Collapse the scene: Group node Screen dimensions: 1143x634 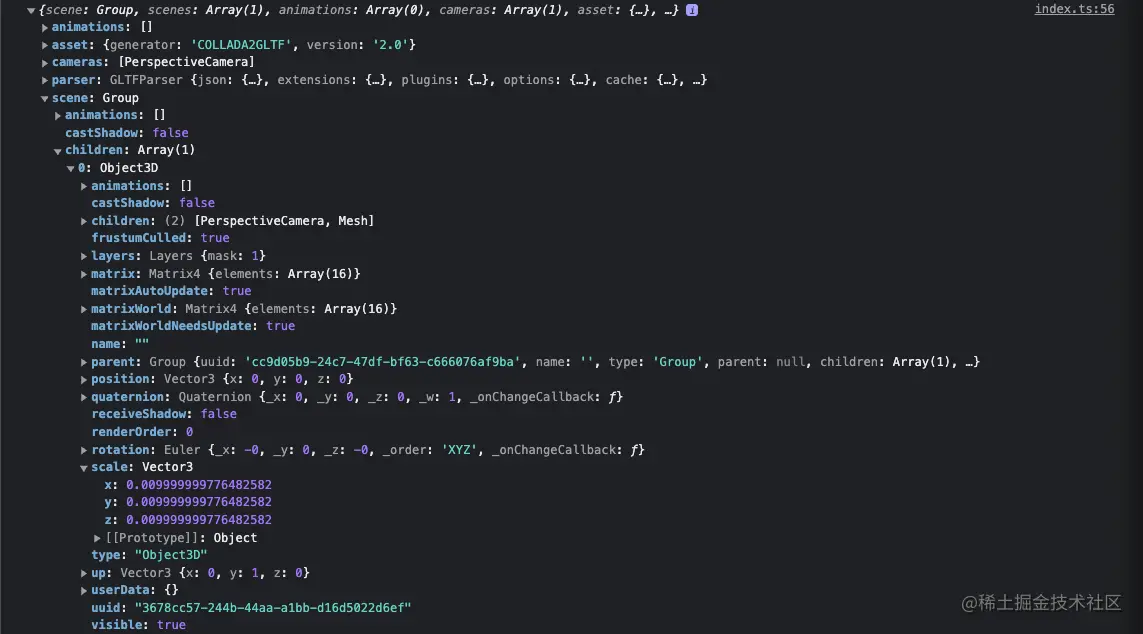(x=44, y=98)
